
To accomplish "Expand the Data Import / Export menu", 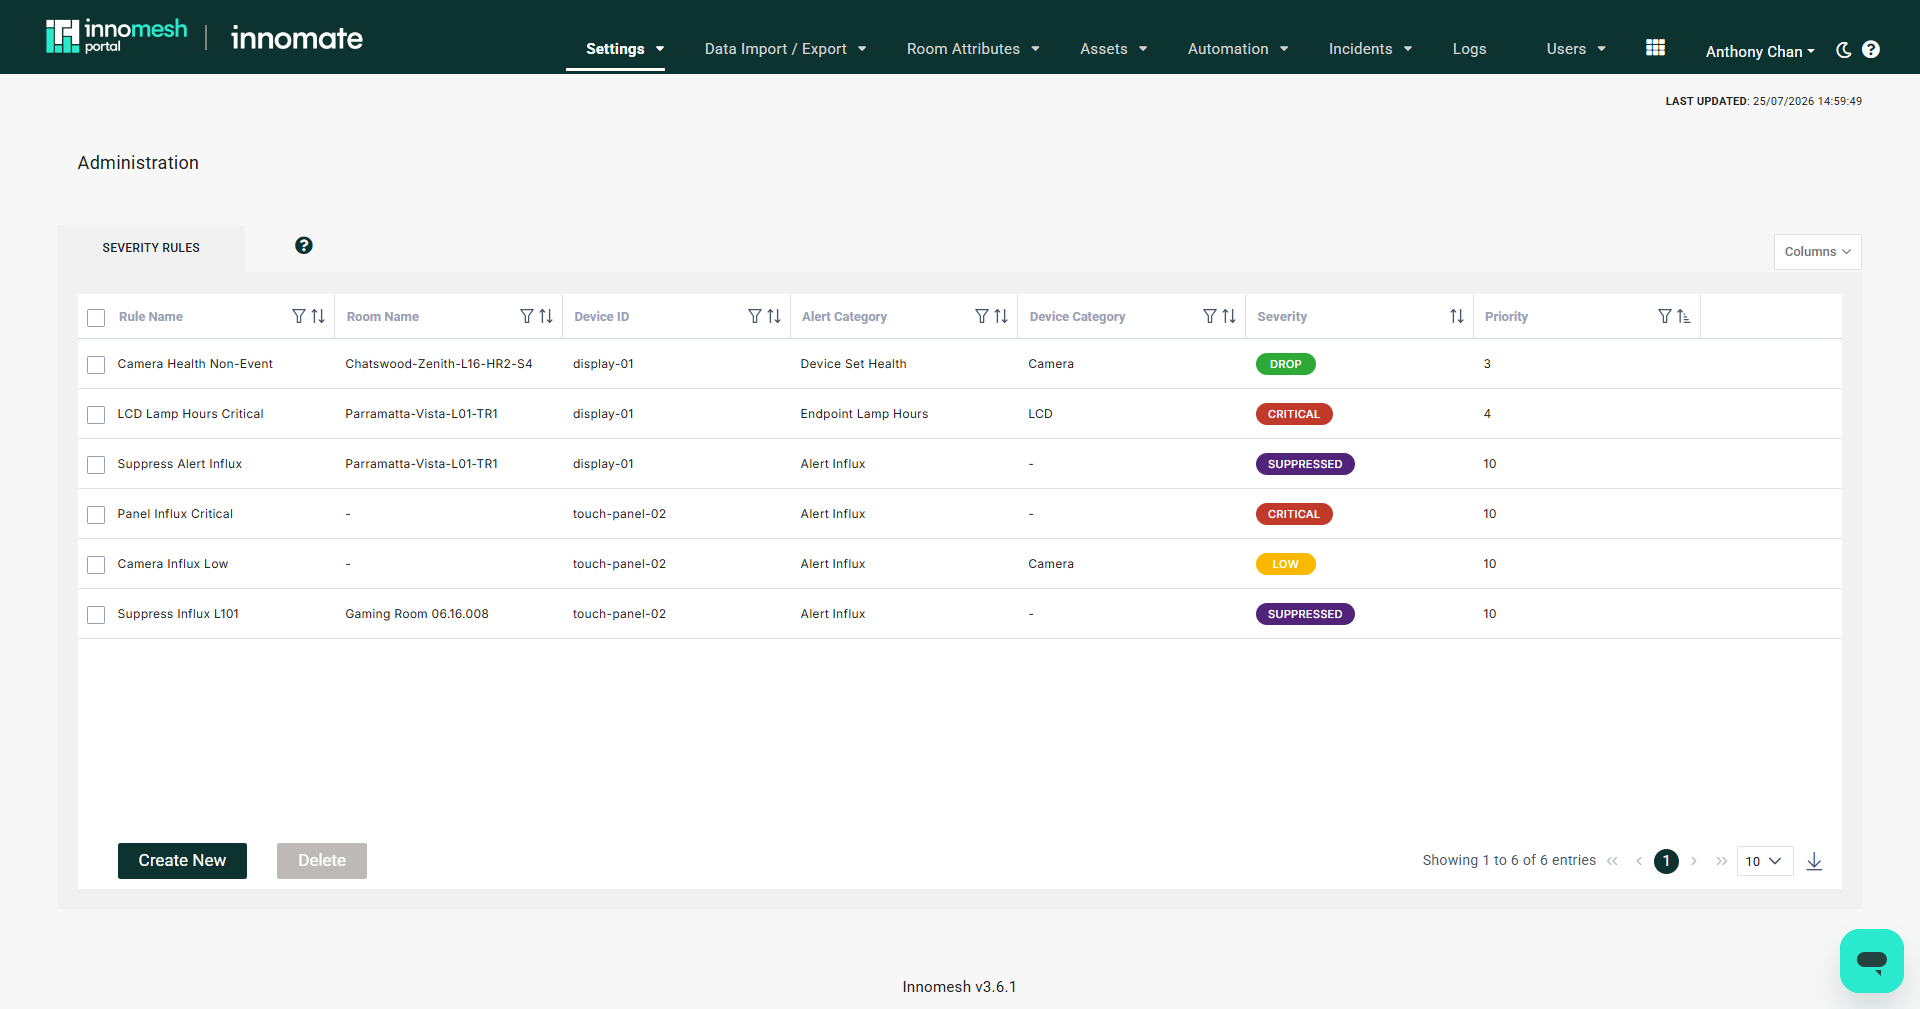I will point(785,49).
